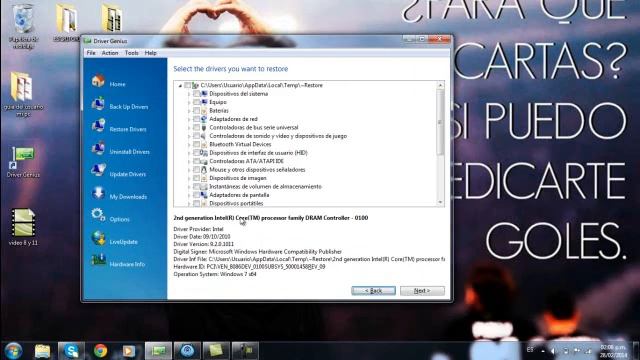Open the Tools menu
This screenshot has width=640, height=360.
(x=131, y=53)
